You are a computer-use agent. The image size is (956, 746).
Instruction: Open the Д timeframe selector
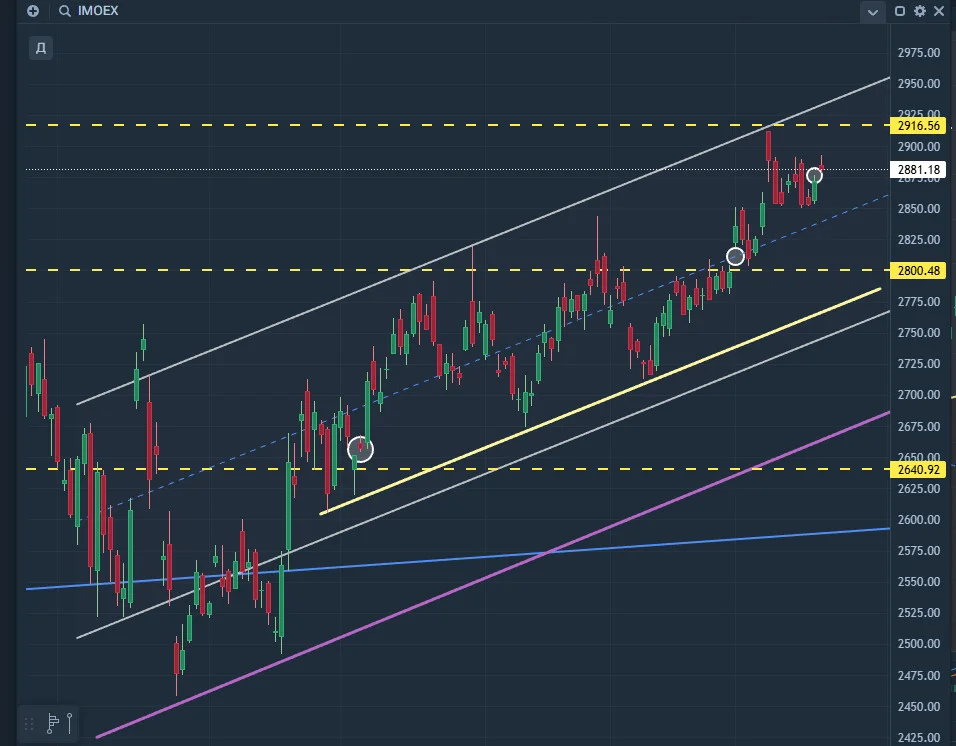tap(41, 48)
